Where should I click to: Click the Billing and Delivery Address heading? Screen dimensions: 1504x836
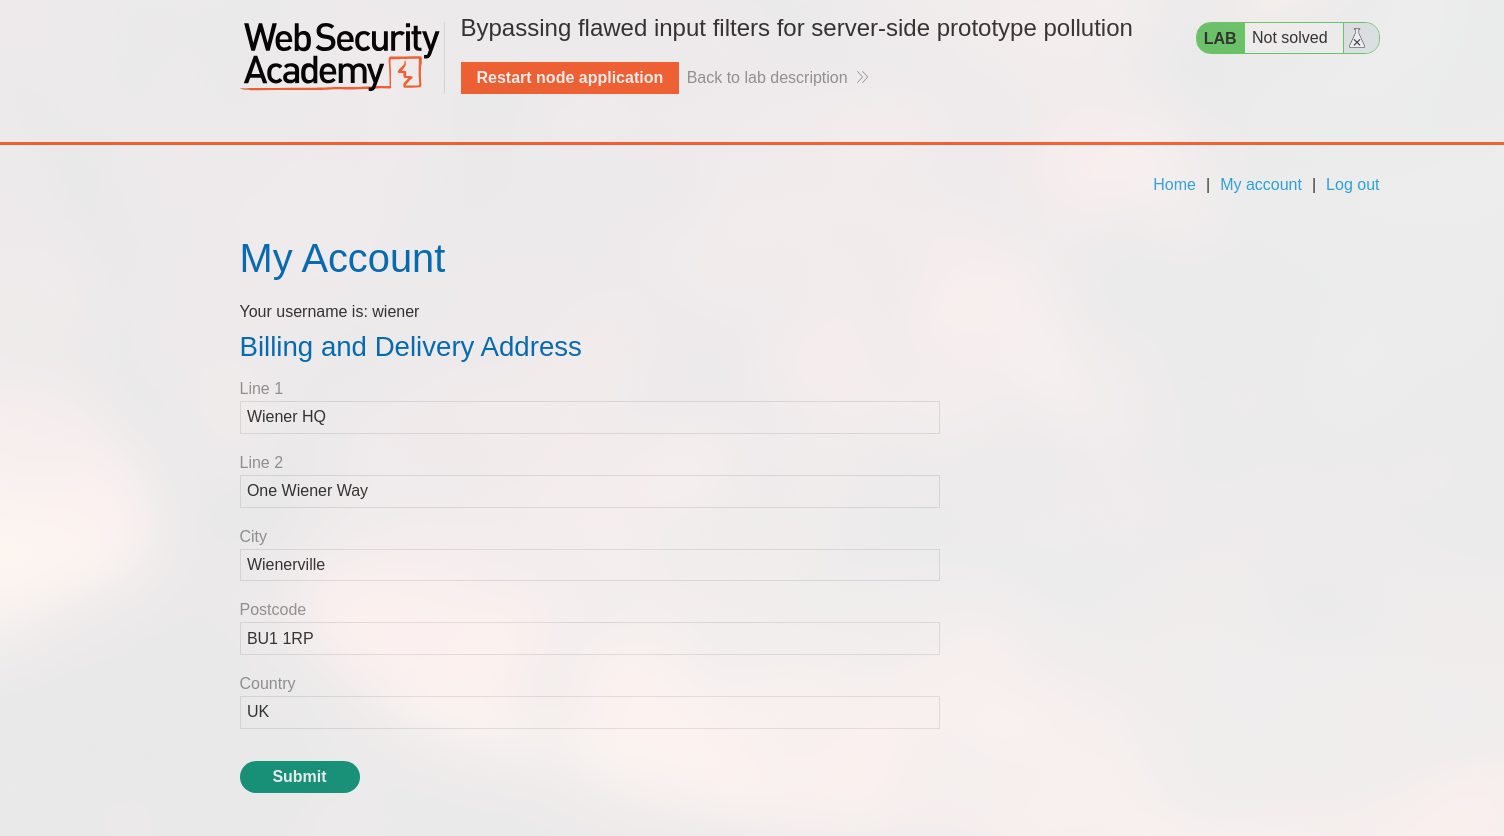[410, 347]
